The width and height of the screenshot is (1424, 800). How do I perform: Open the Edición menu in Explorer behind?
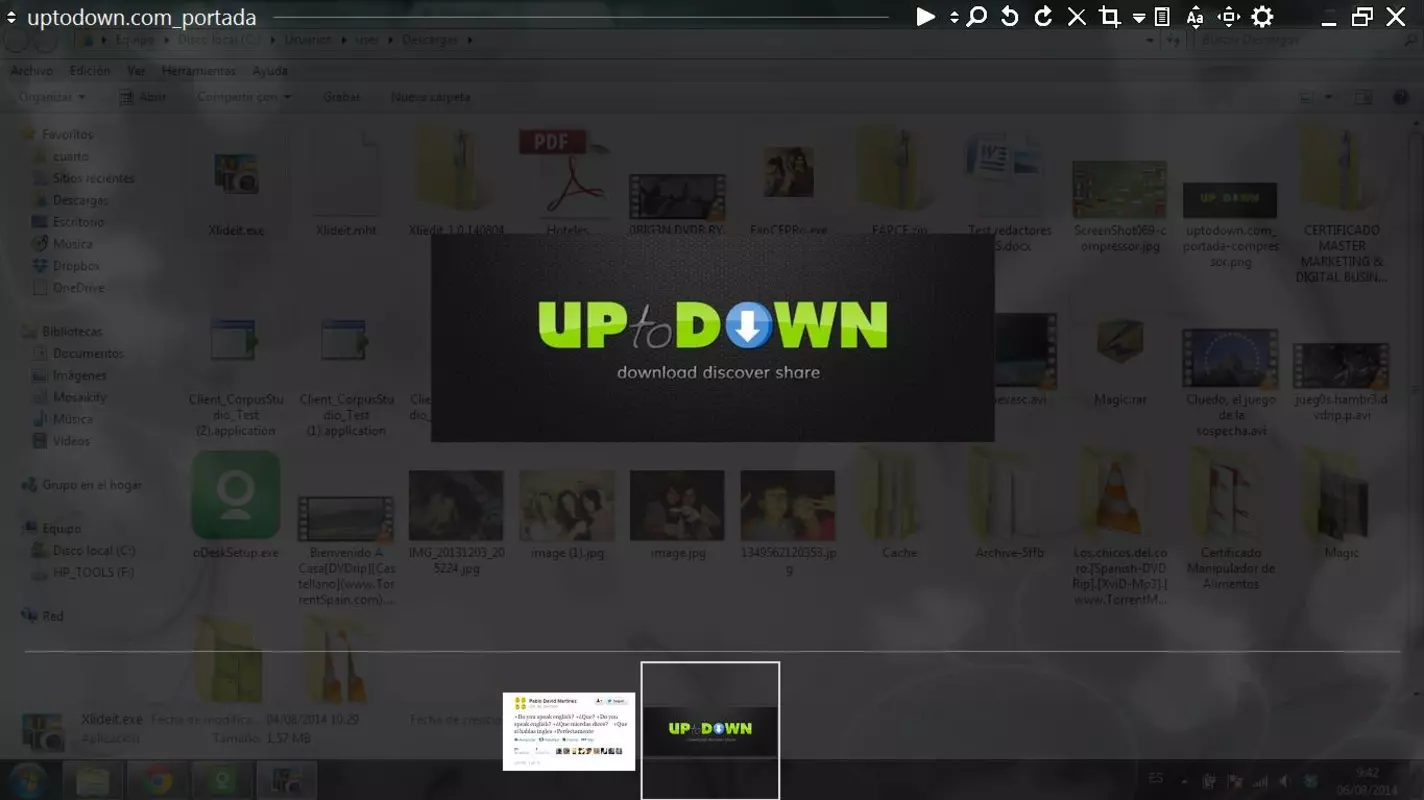tap(90, 71)
